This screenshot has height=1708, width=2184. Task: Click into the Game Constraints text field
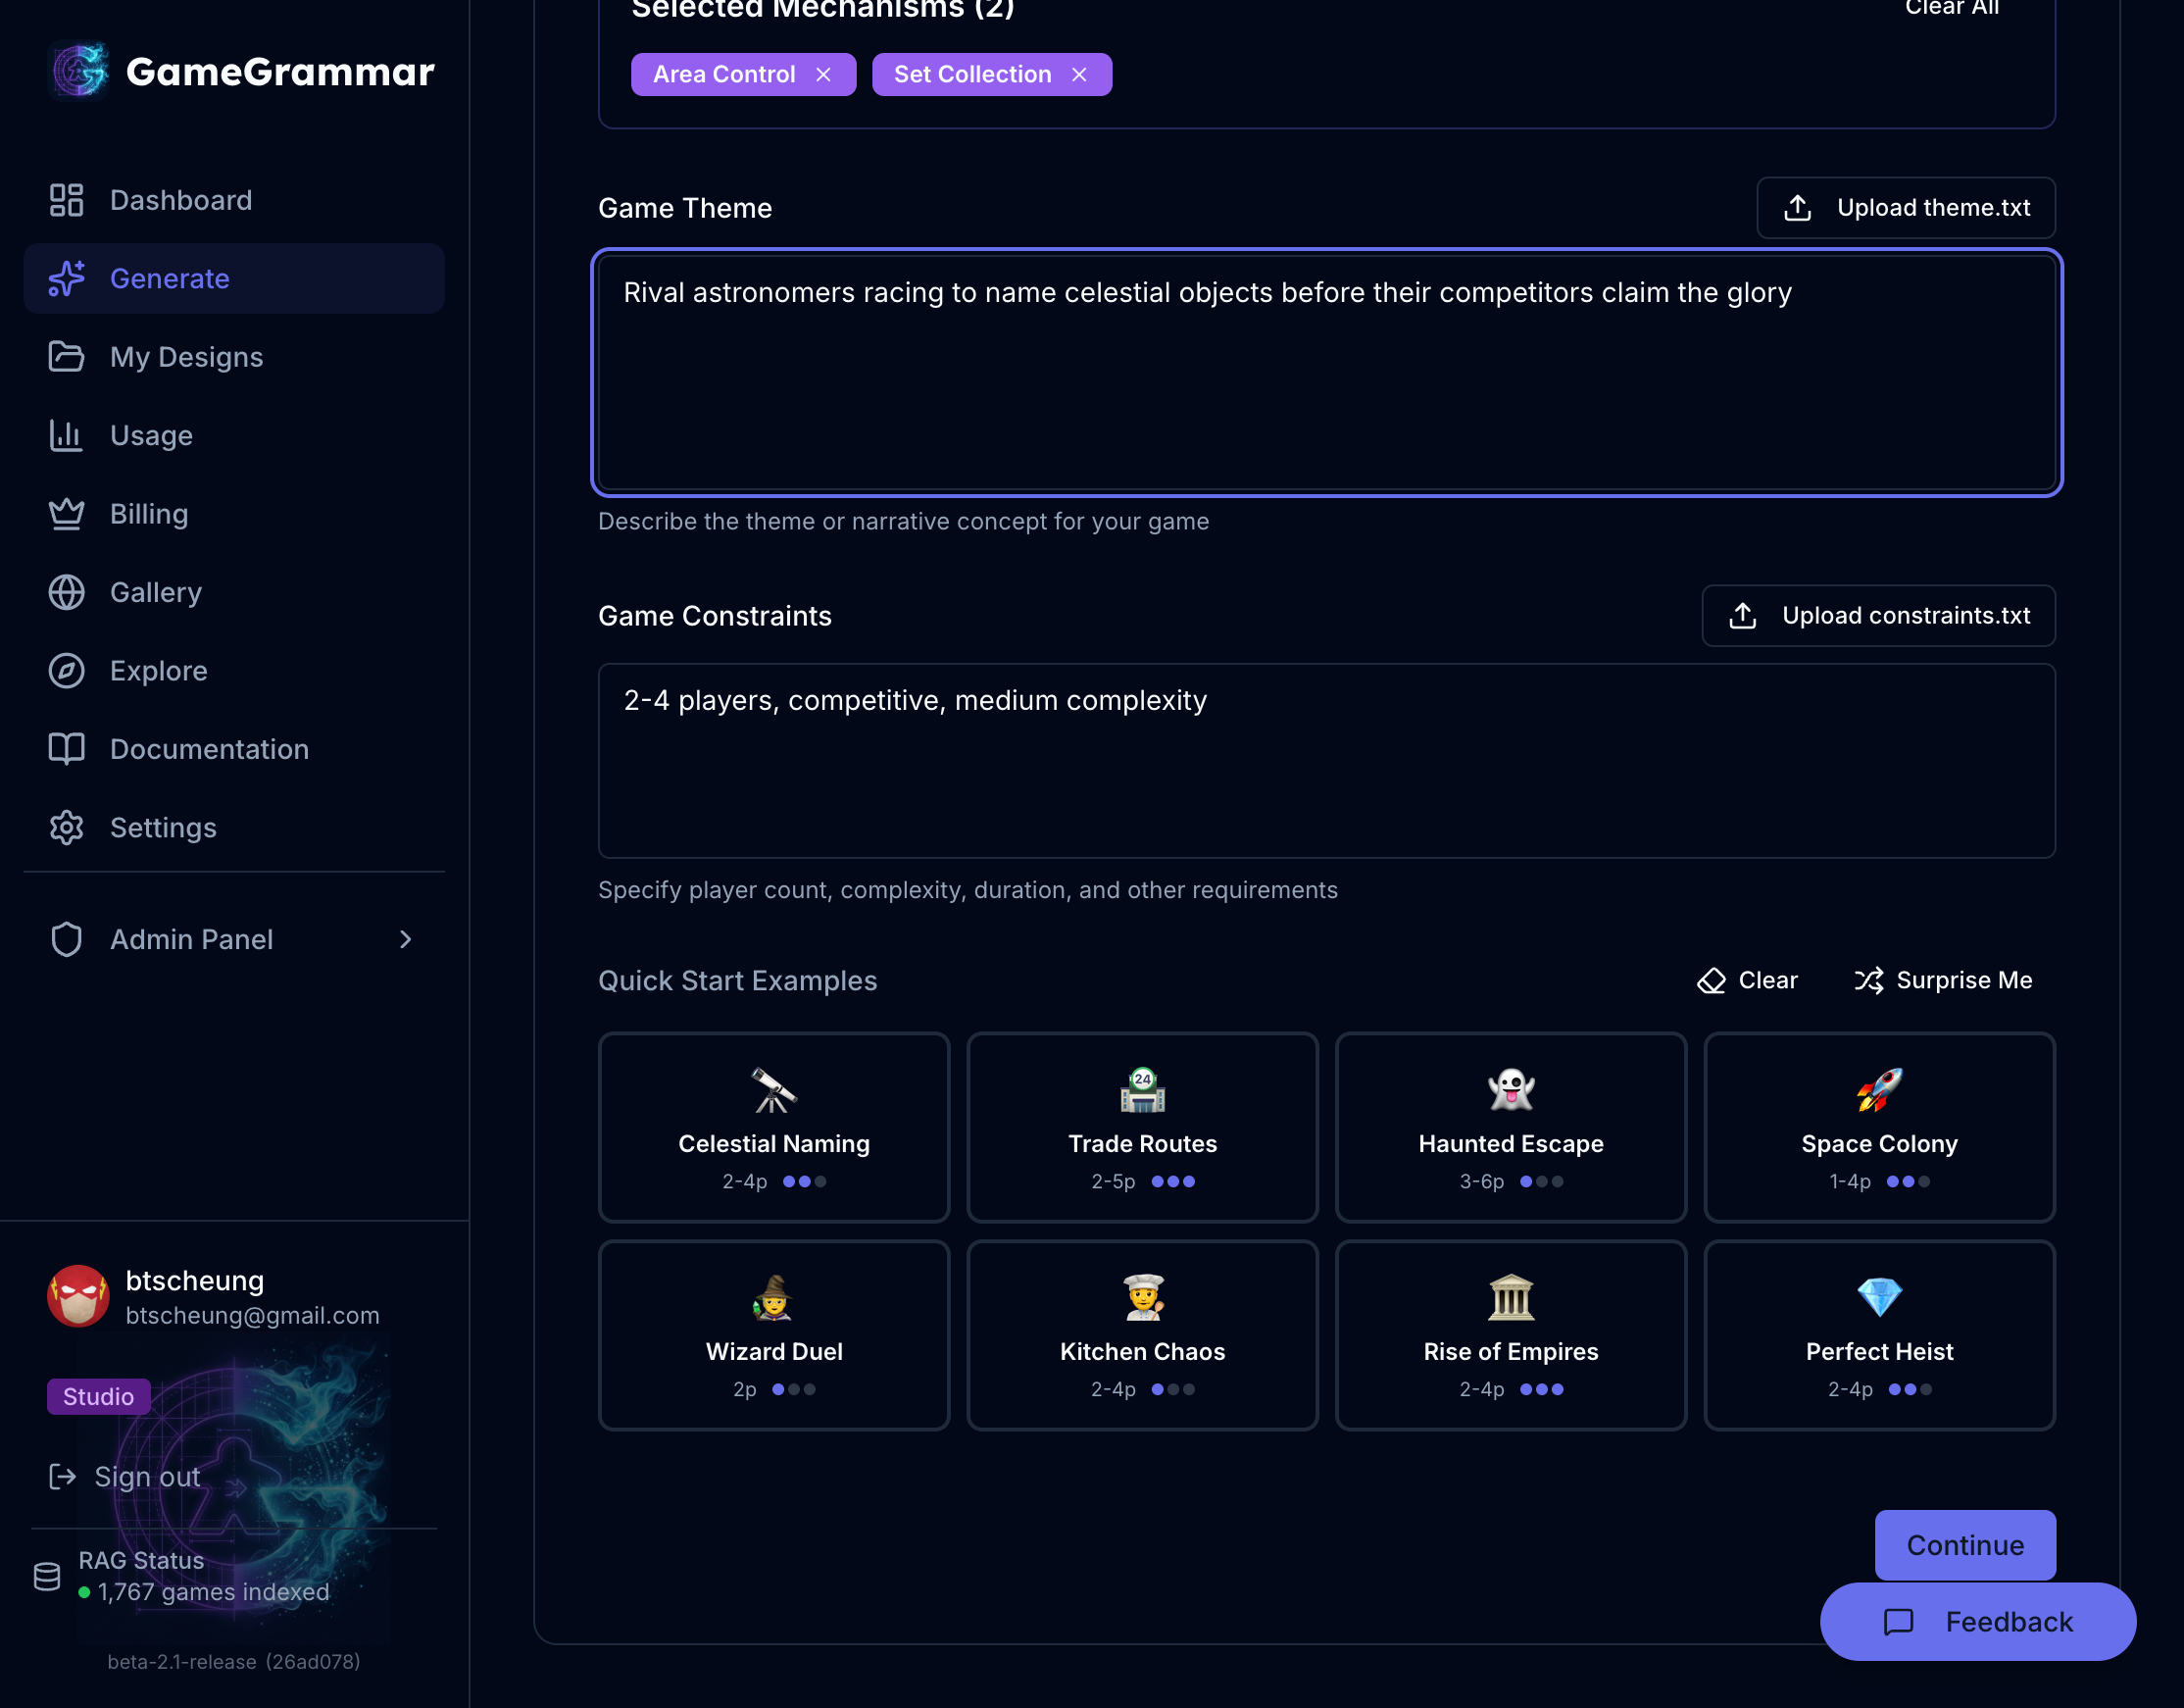(1325, 760)
